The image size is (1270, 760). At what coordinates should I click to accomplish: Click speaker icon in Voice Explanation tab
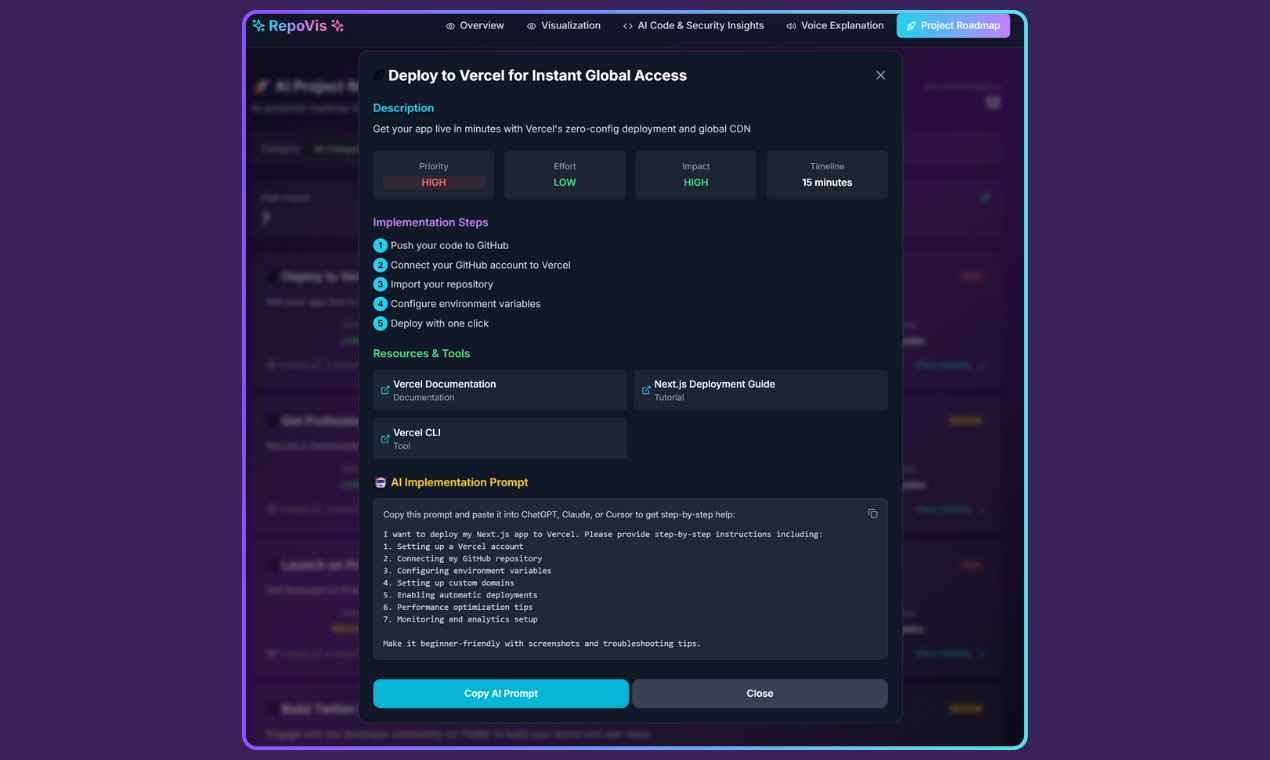(x=791, y=26)
